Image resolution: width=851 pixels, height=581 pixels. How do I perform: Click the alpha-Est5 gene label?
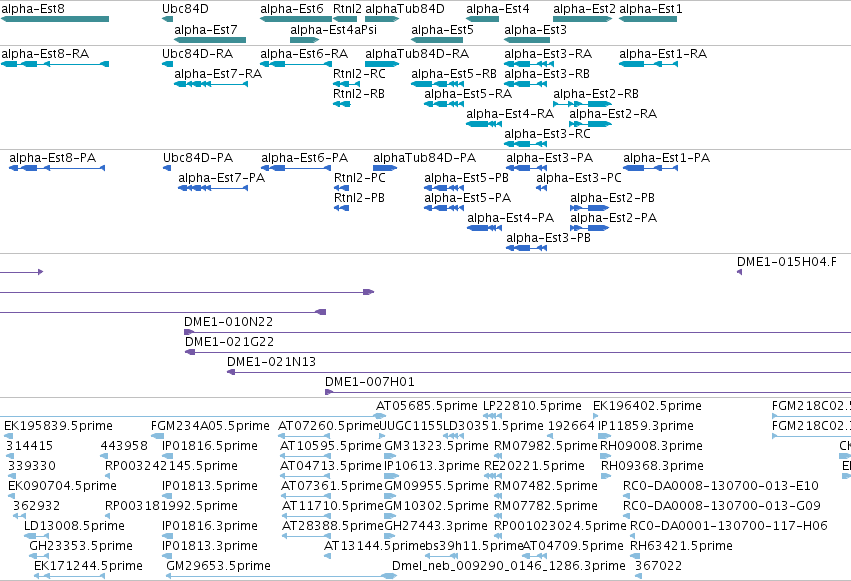click(442, 29)
